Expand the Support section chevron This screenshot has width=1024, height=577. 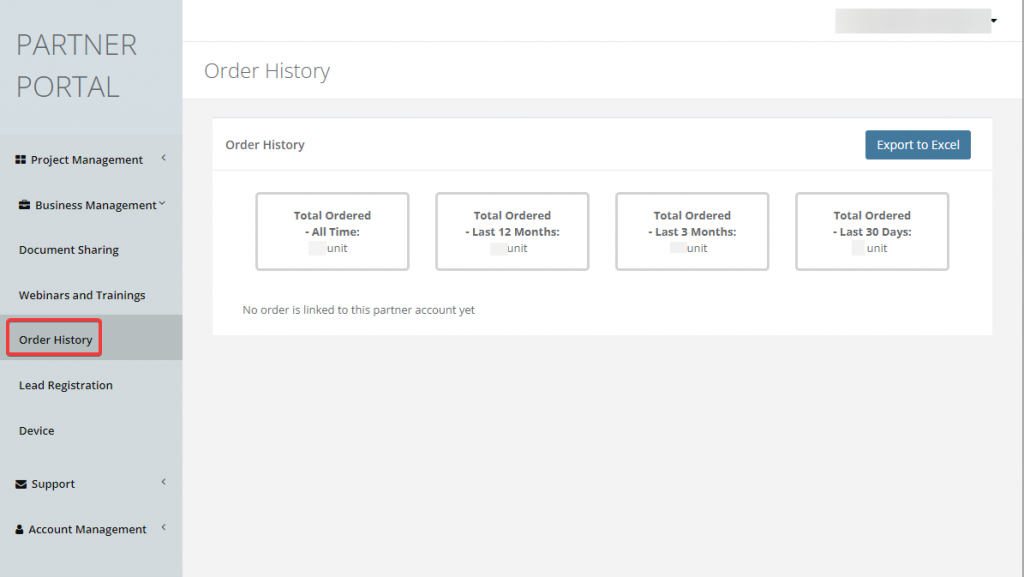[x=163, y=482]
